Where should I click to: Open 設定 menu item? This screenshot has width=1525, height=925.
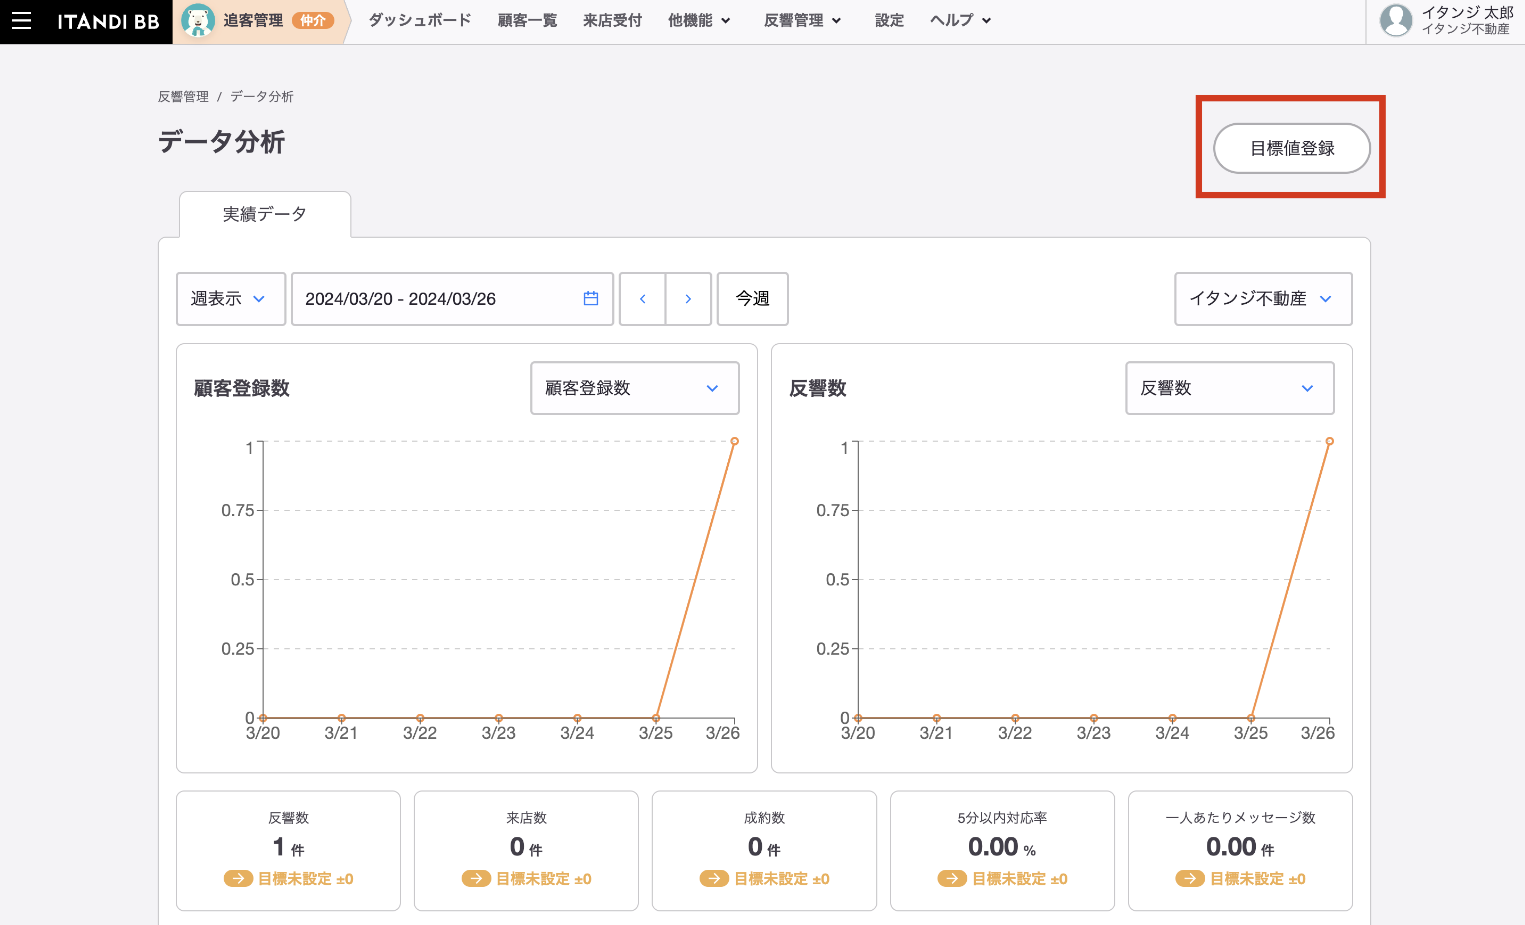coord(889,21)
